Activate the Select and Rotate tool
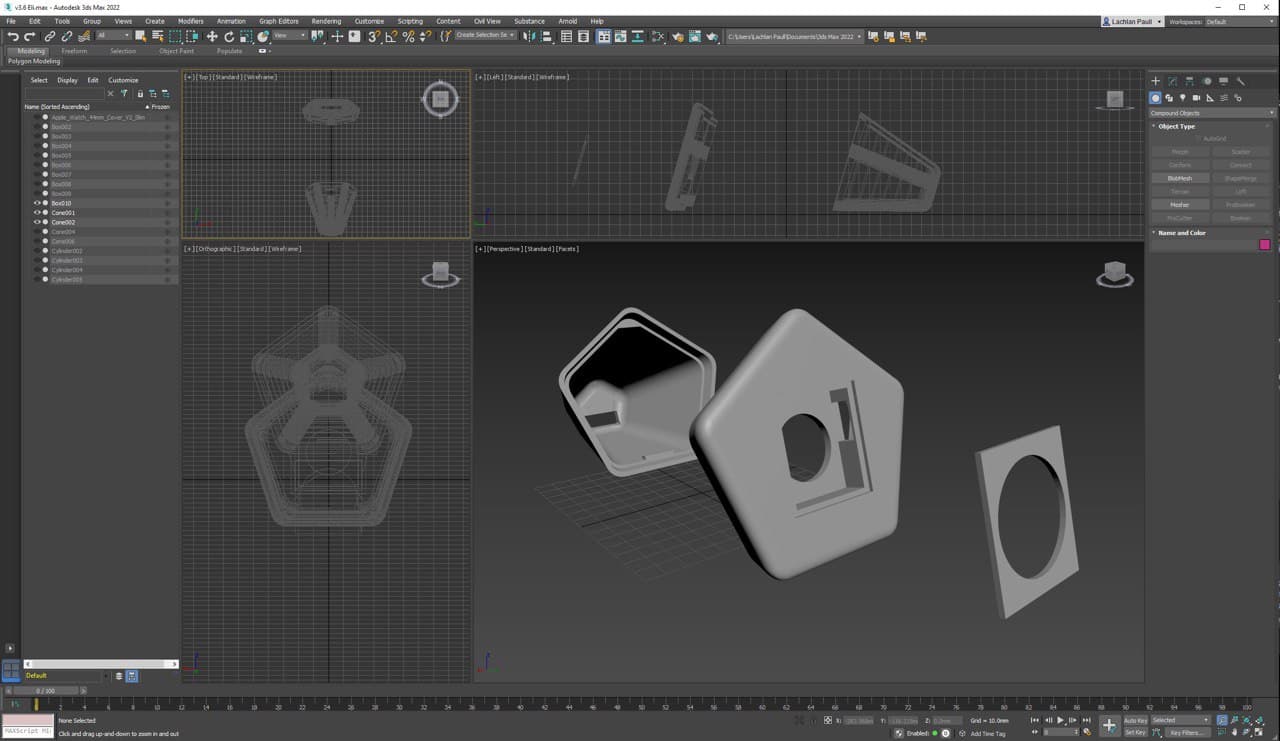This screenshot has height=741, width=1280. 230,36
